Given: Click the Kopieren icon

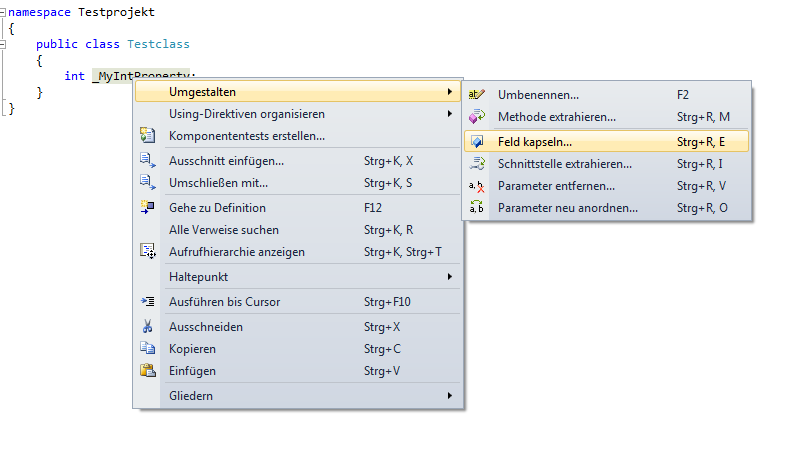Looking at the screenshot, I should pyautogui.click(x=148, y=349).
